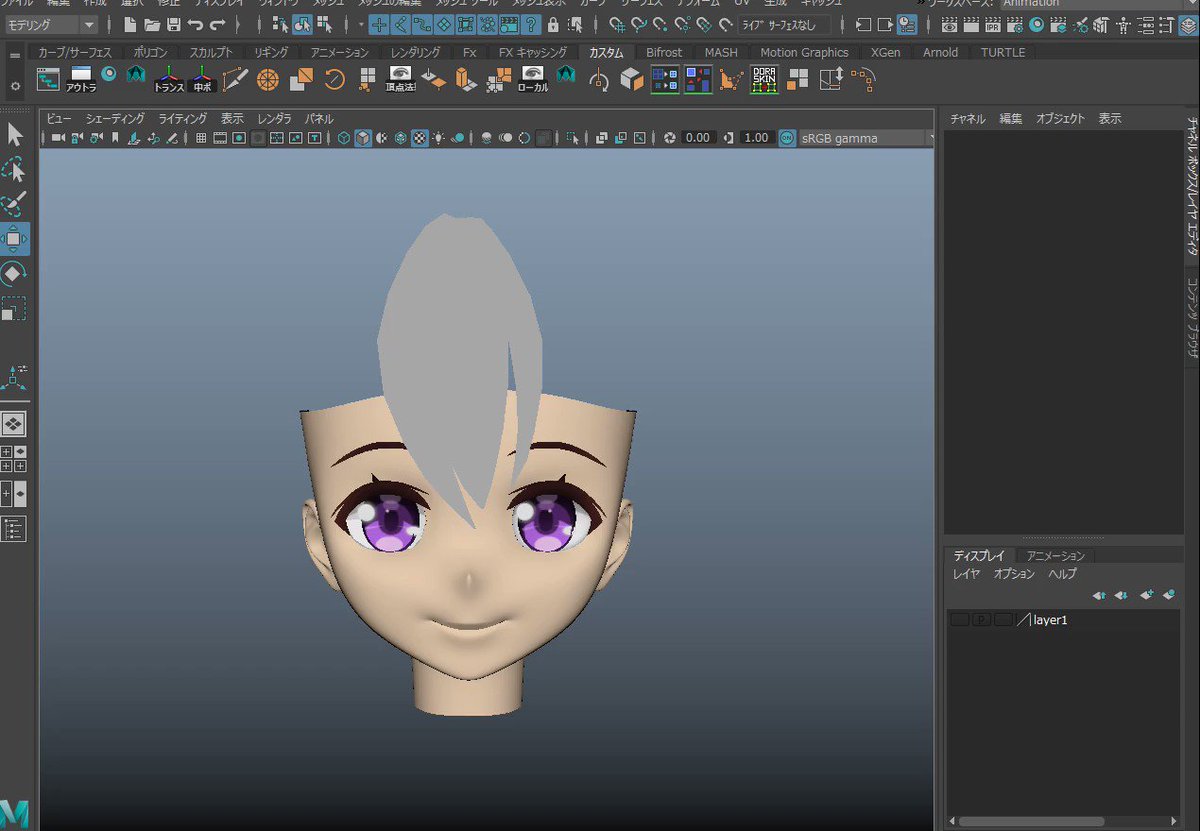Activate the Move tool in toolbox
The image size is (1200, 831).
[14, 239]
